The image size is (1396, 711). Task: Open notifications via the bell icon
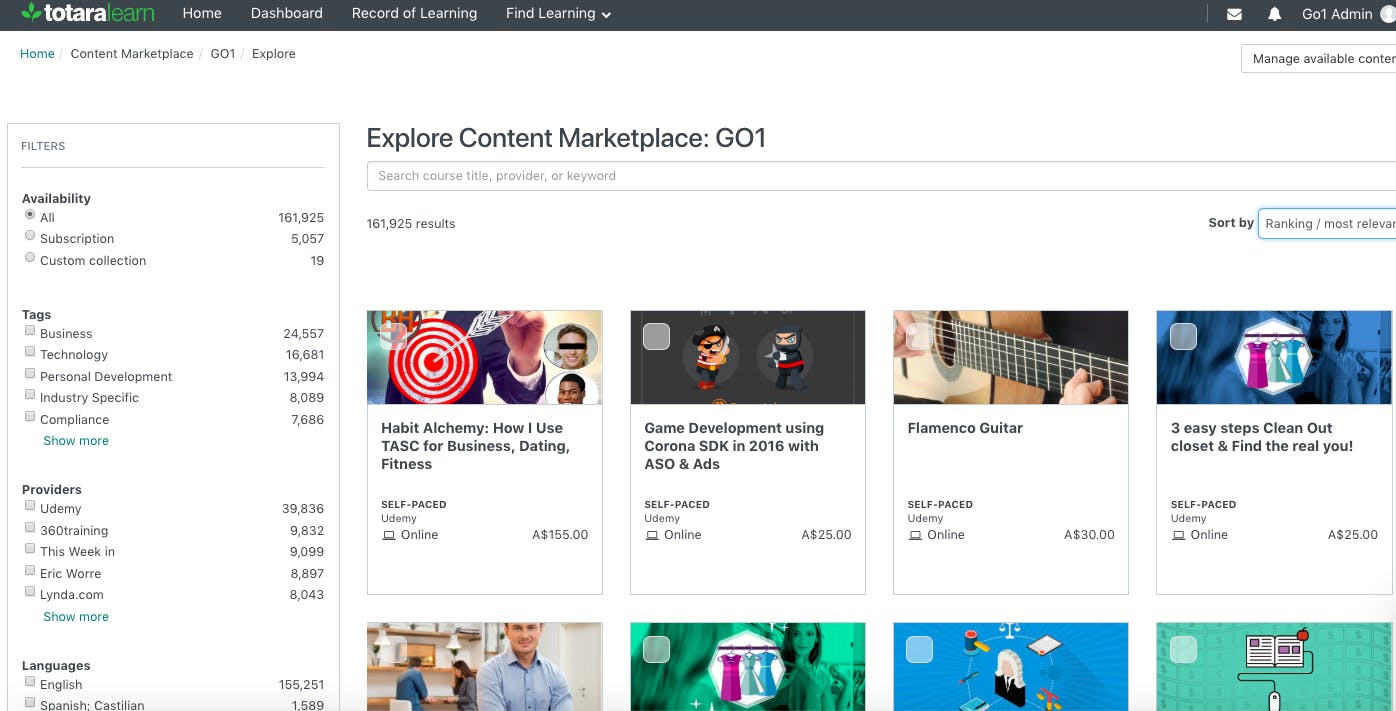[1274, 14]
